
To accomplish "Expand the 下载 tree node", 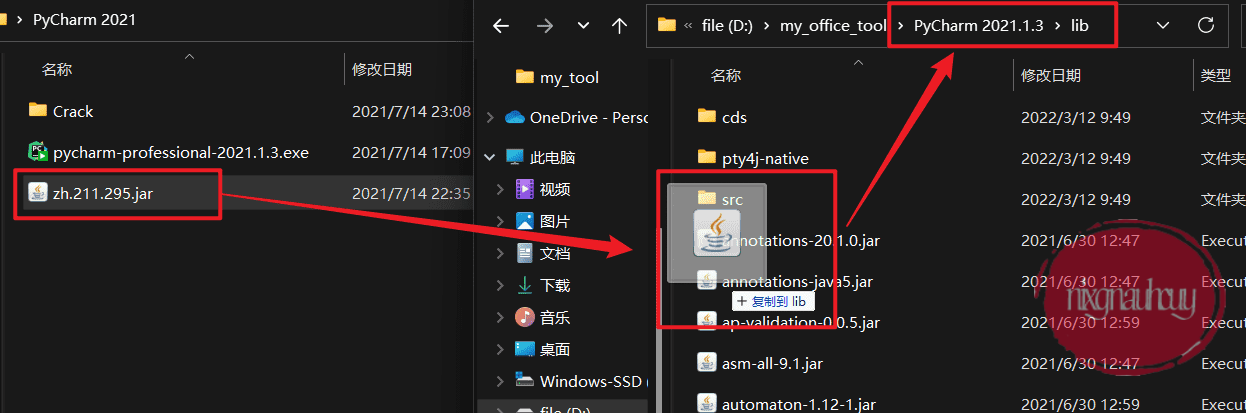I will [500, 285].
